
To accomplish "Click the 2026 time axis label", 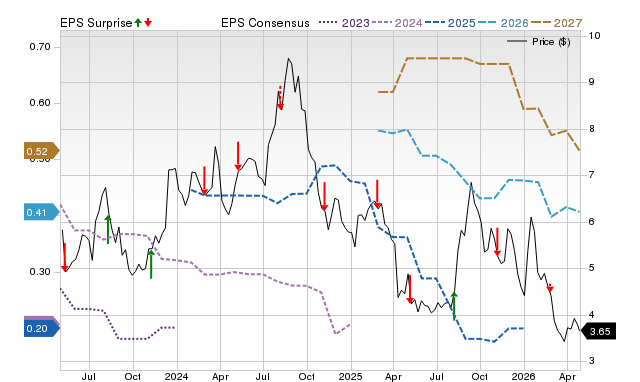I will (x=524, y=376).
